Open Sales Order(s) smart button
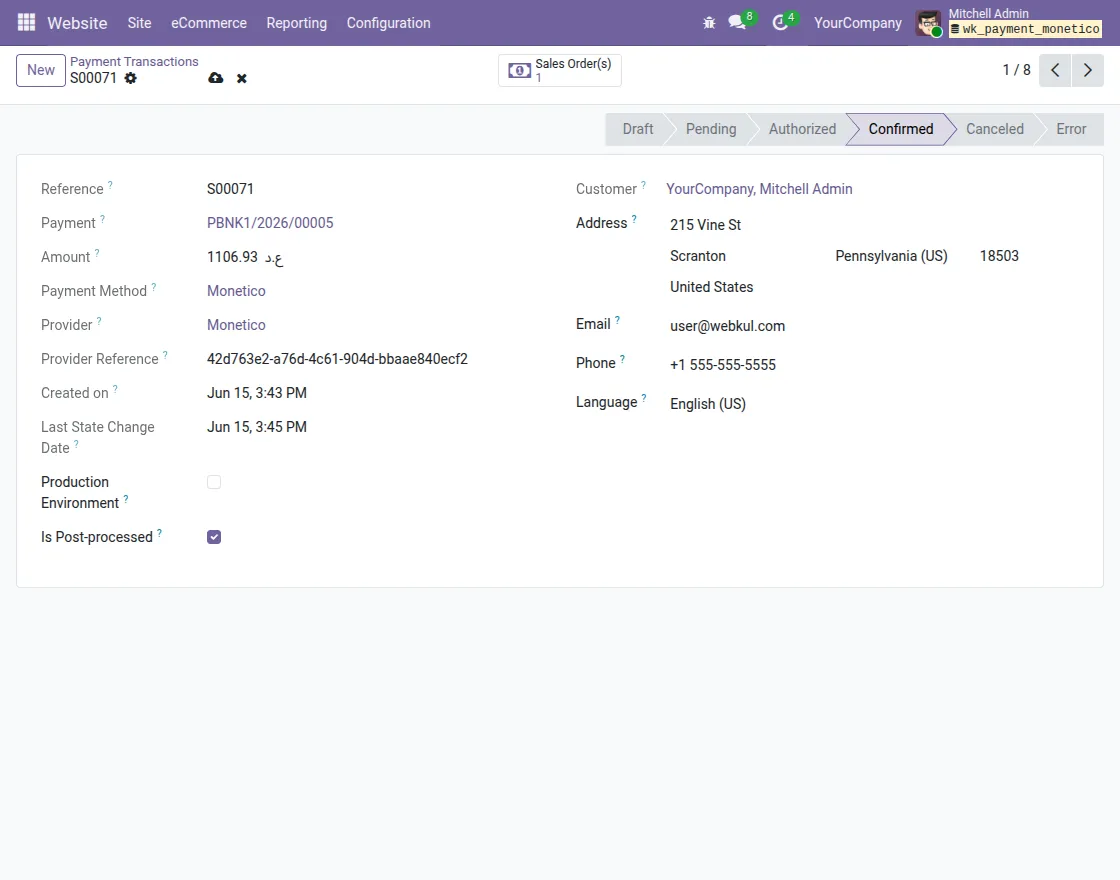 [x=559, y=70]
